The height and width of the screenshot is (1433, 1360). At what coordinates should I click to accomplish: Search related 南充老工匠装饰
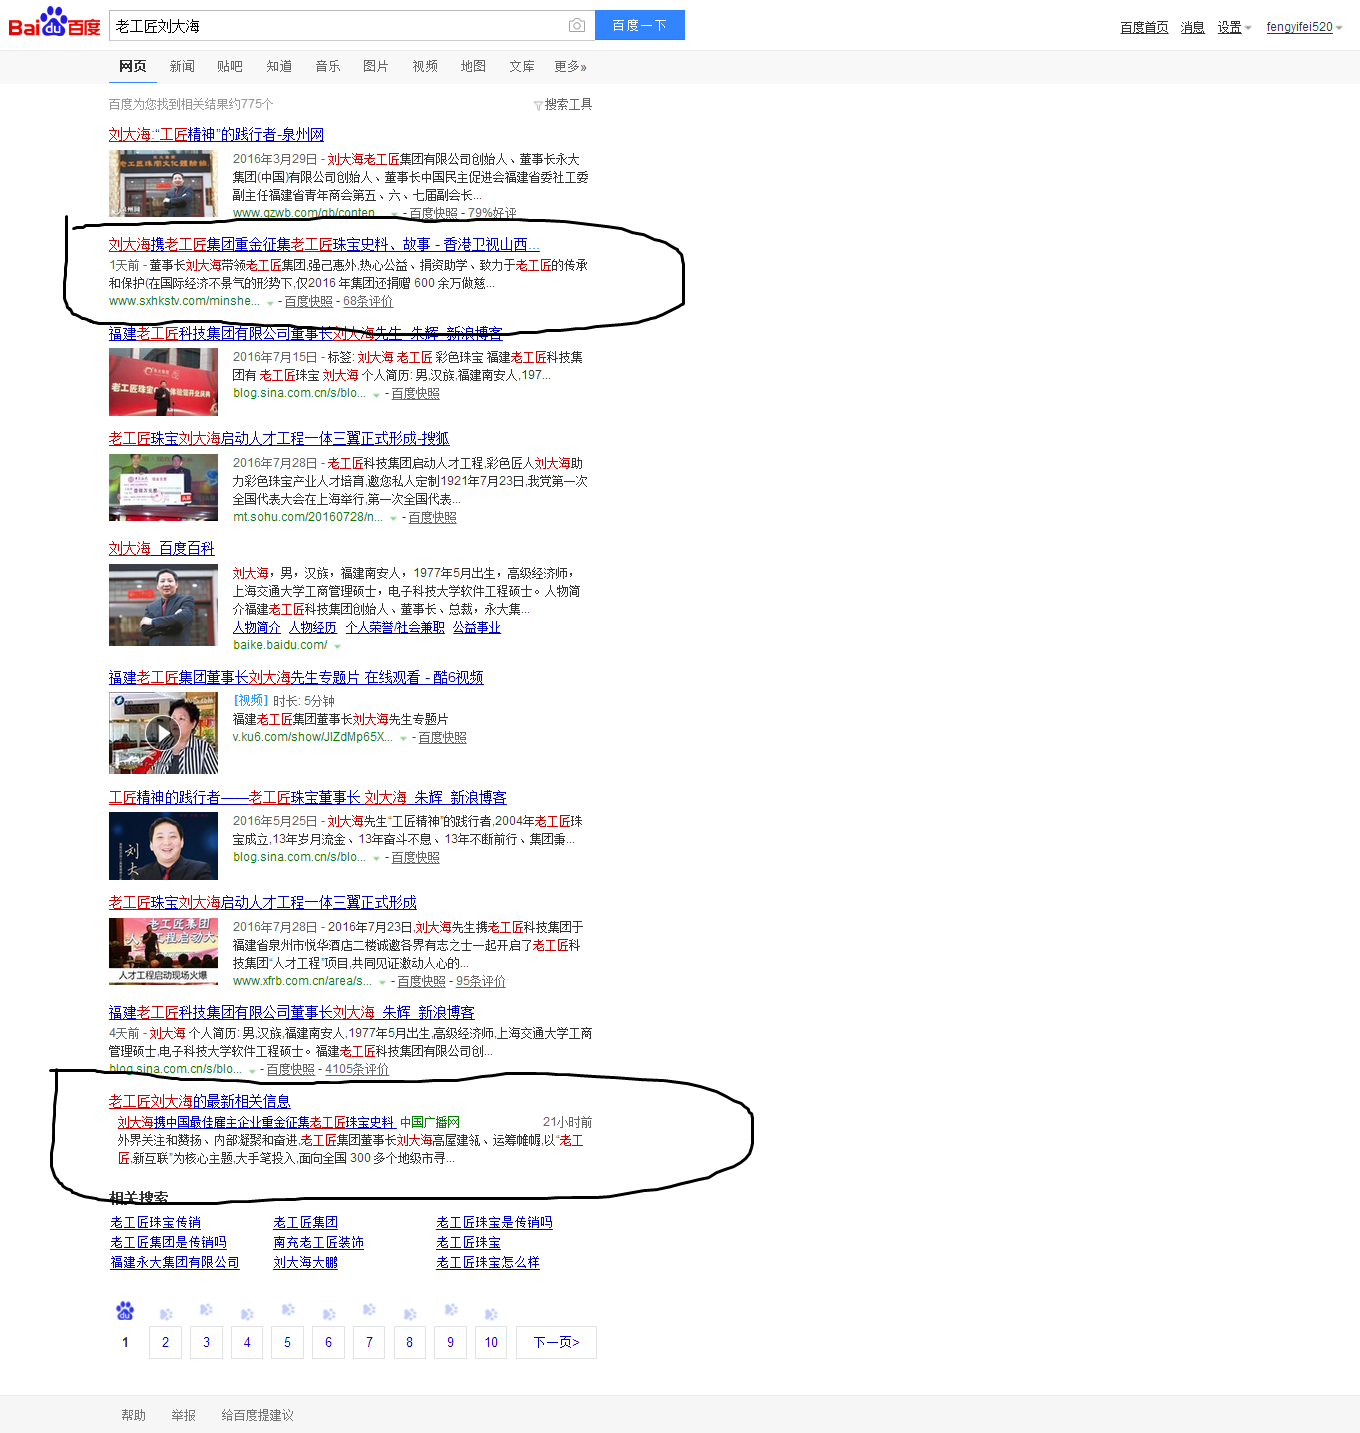pyautogui.click(x=319, y=1242)
